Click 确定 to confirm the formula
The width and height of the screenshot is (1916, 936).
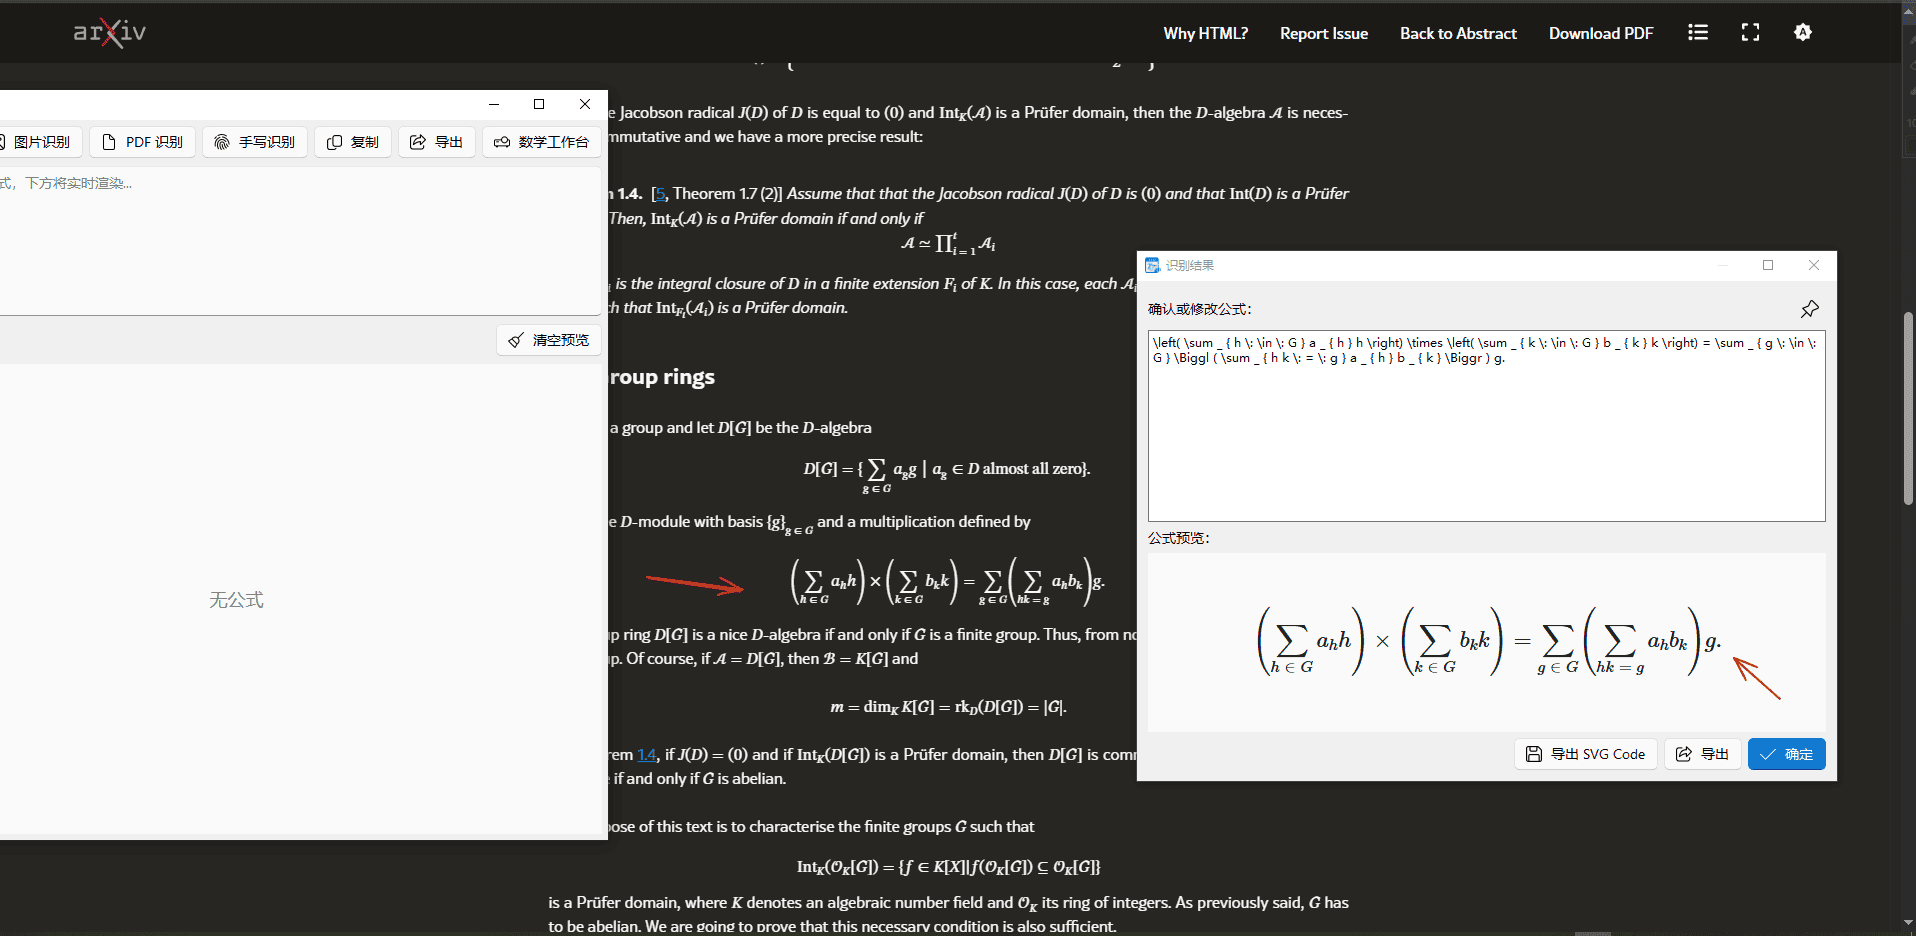pyautogui.click(x=1787, y=754)
